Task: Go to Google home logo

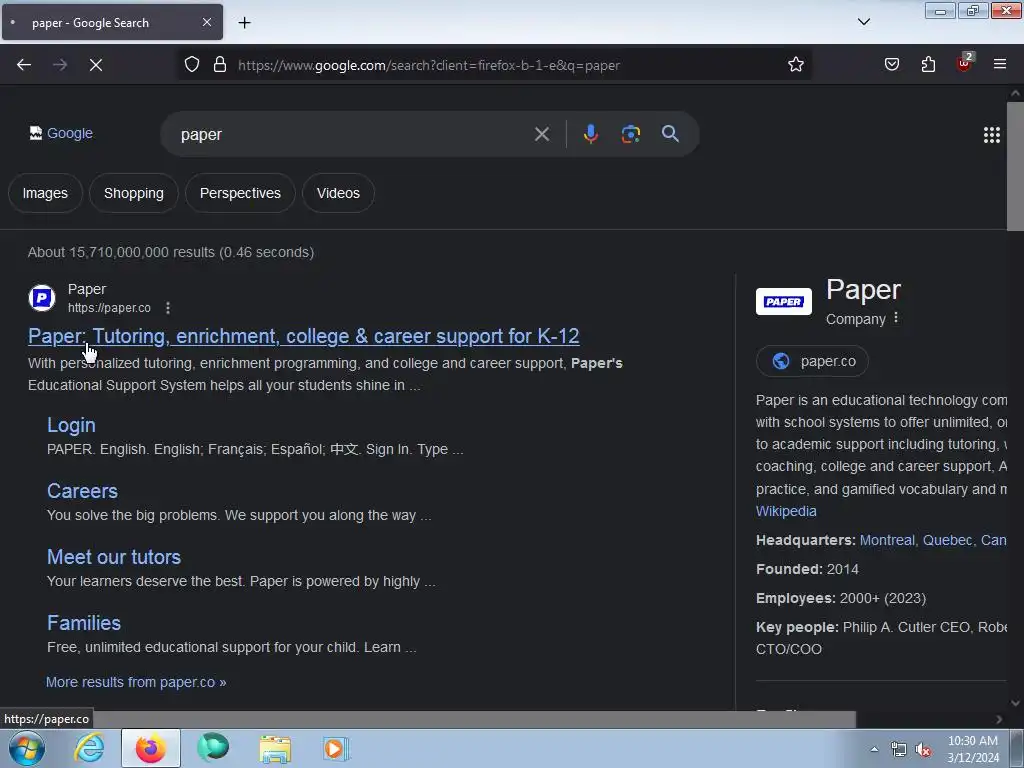Action: click(61, 133)
